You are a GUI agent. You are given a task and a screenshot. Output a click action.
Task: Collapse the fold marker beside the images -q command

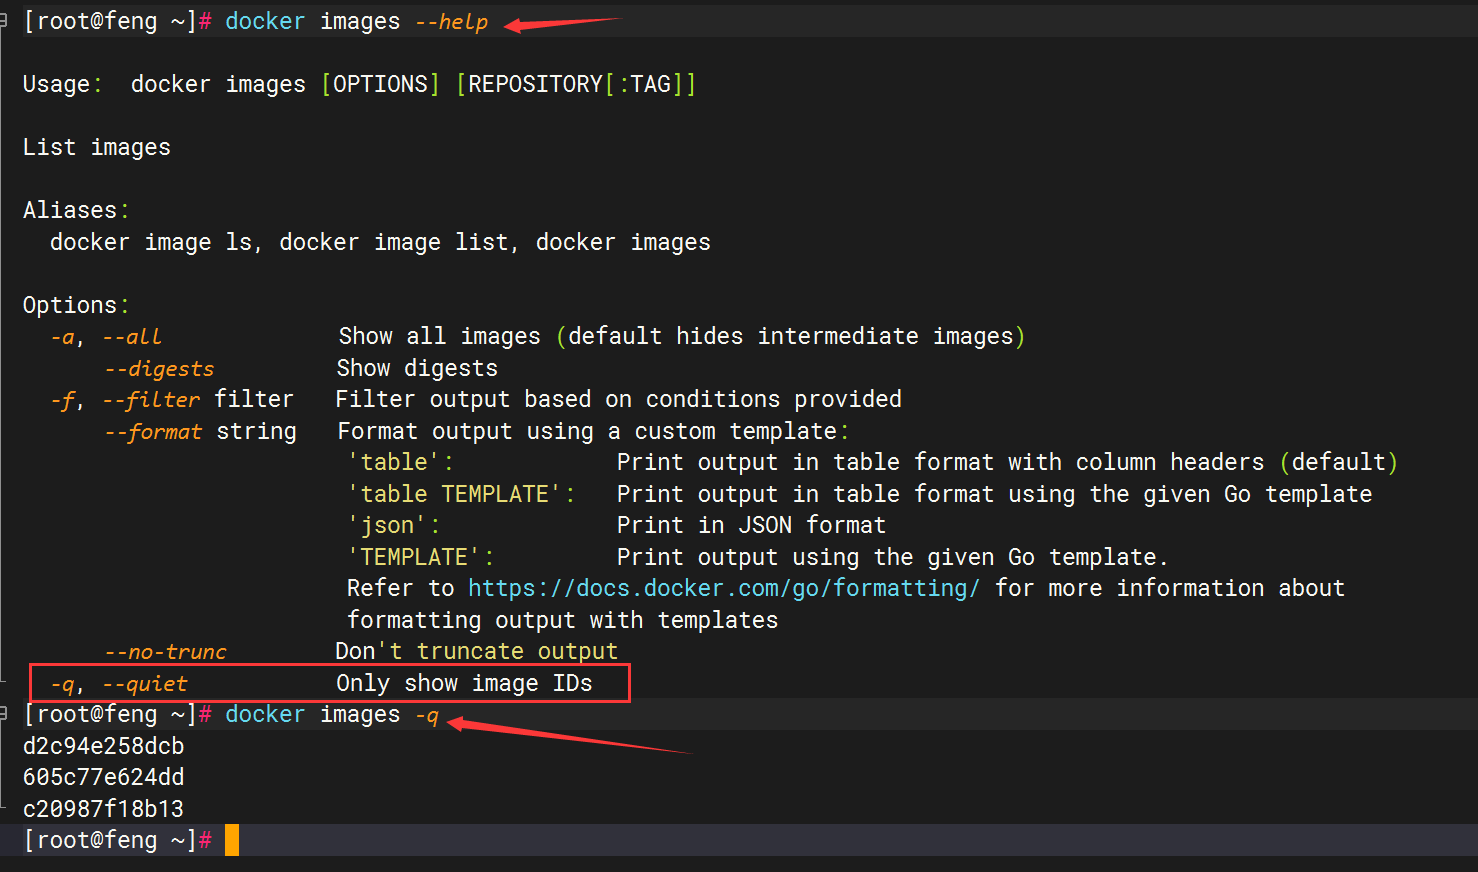4,714
